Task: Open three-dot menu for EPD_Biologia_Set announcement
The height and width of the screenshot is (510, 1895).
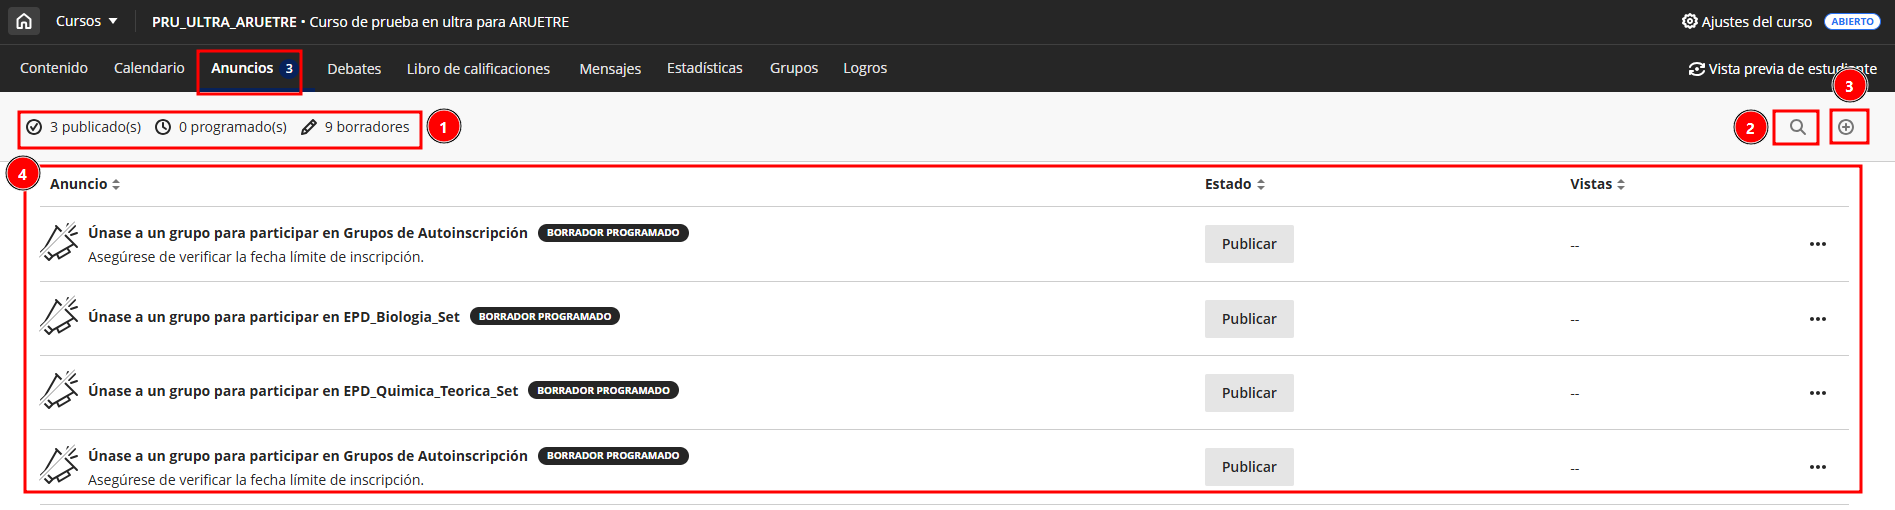Action: pyautogui.click(x=1817, y=319)
